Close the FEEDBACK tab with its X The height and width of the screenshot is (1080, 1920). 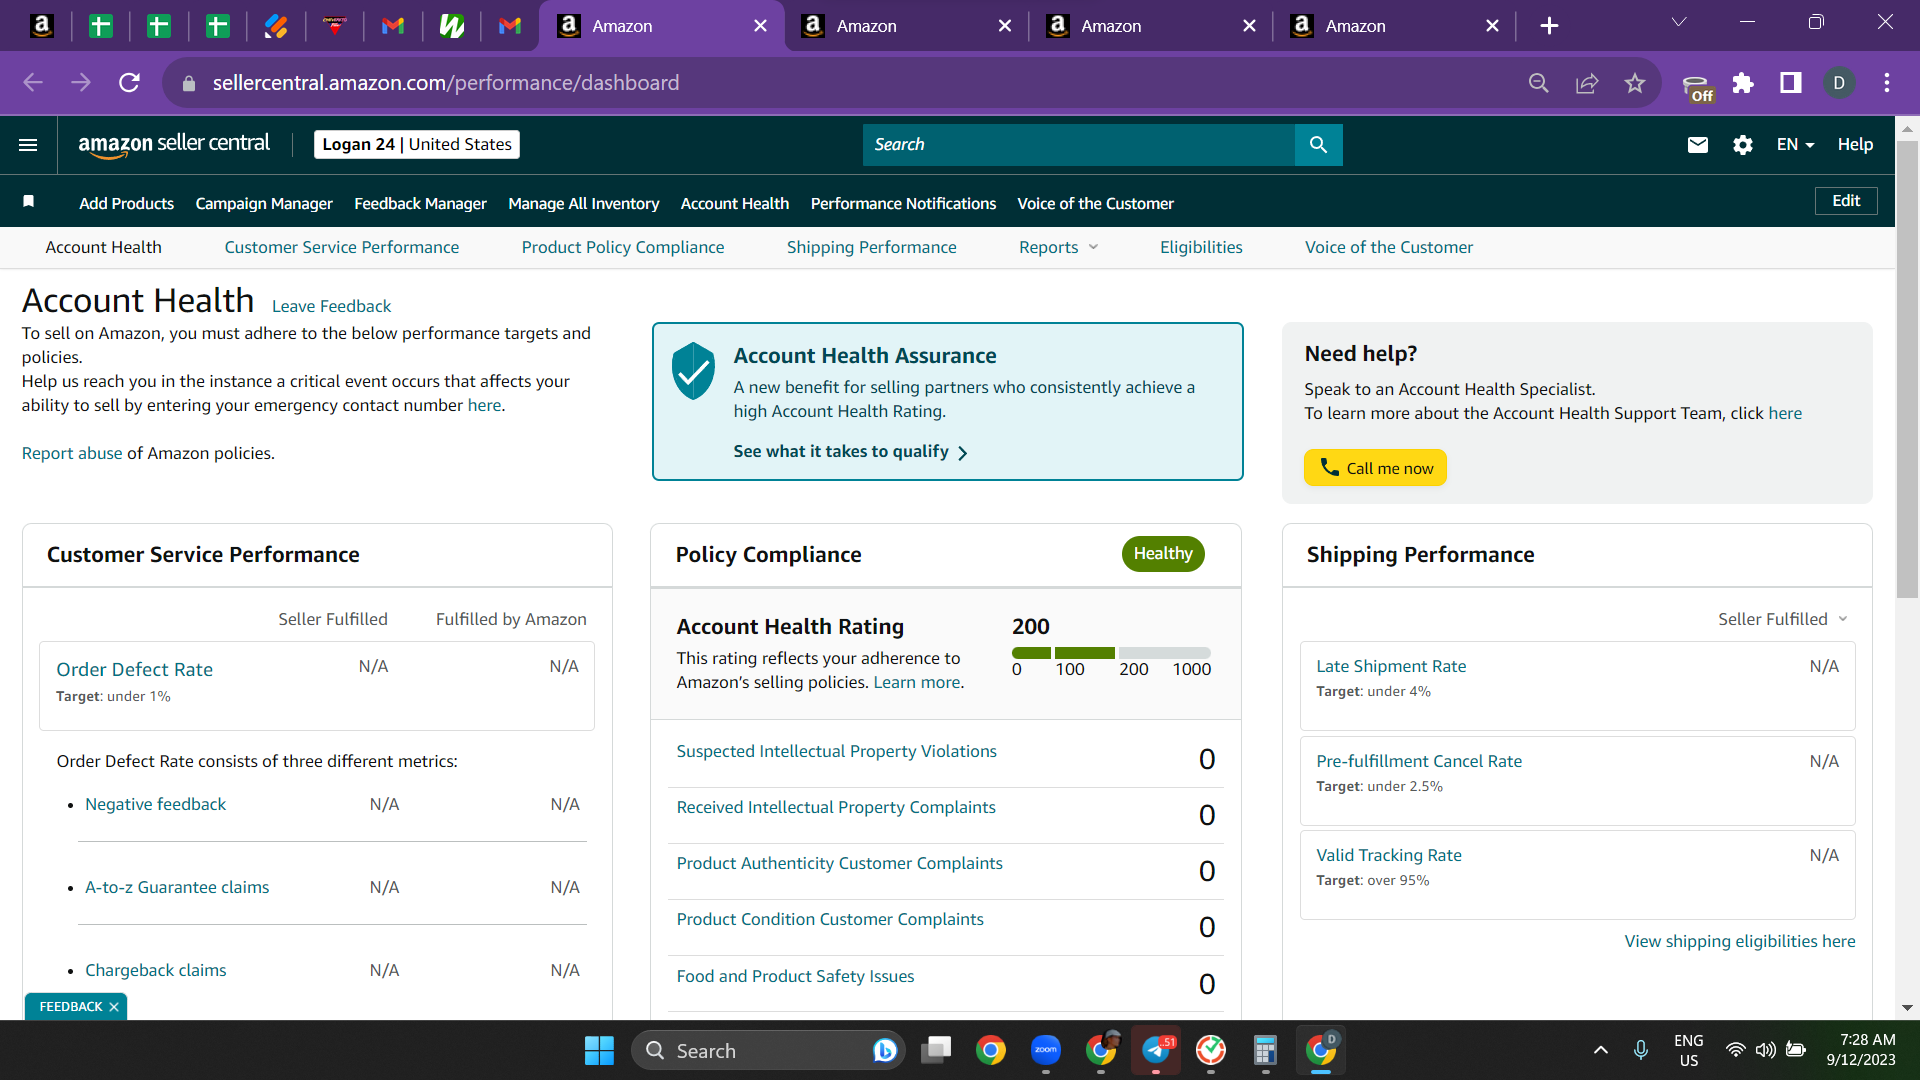pyautogui.click(x=114, y=1007)
